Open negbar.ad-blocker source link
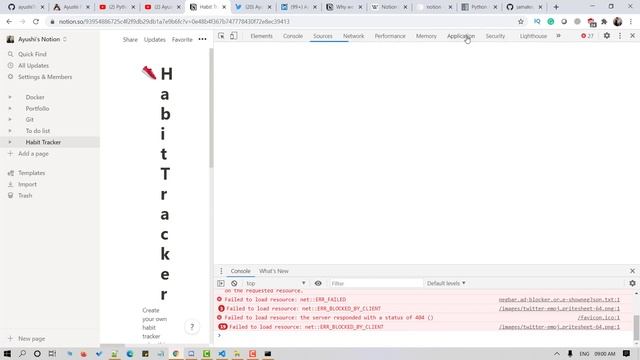 559,300
